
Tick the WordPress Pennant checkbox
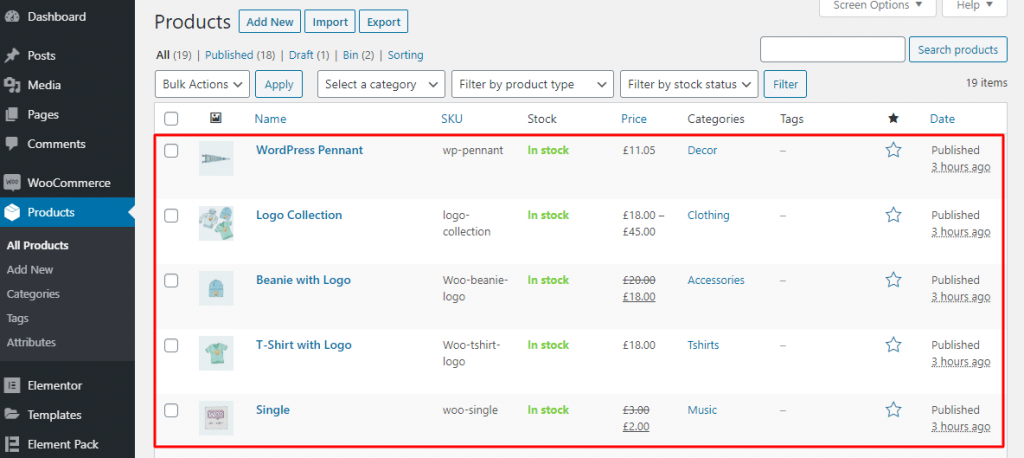[x=171, y=151]
